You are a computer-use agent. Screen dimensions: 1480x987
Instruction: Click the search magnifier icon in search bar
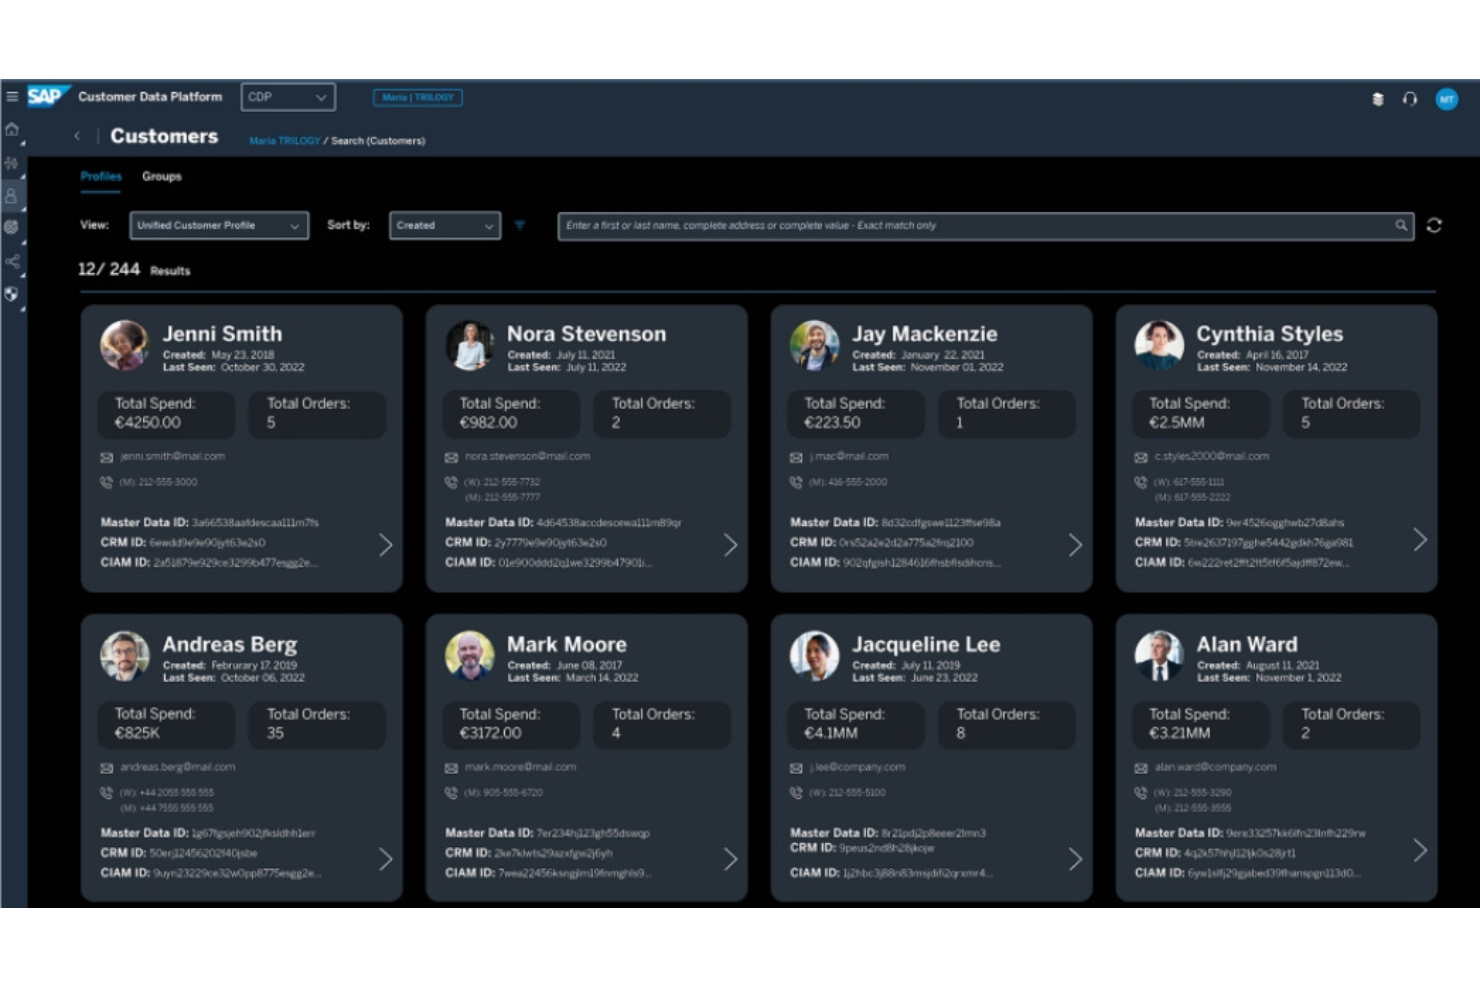pyautogui.click(x=1403, y=225)
